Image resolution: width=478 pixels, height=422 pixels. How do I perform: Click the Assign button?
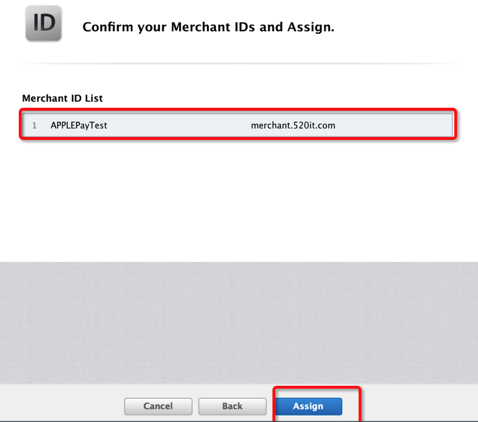[308, 406]
